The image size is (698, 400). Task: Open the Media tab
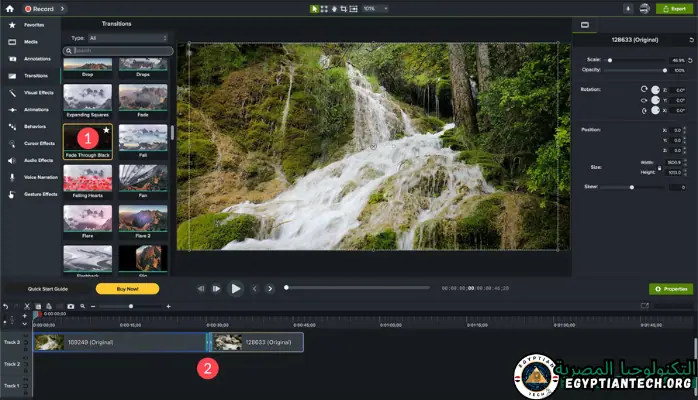point(30,42)
